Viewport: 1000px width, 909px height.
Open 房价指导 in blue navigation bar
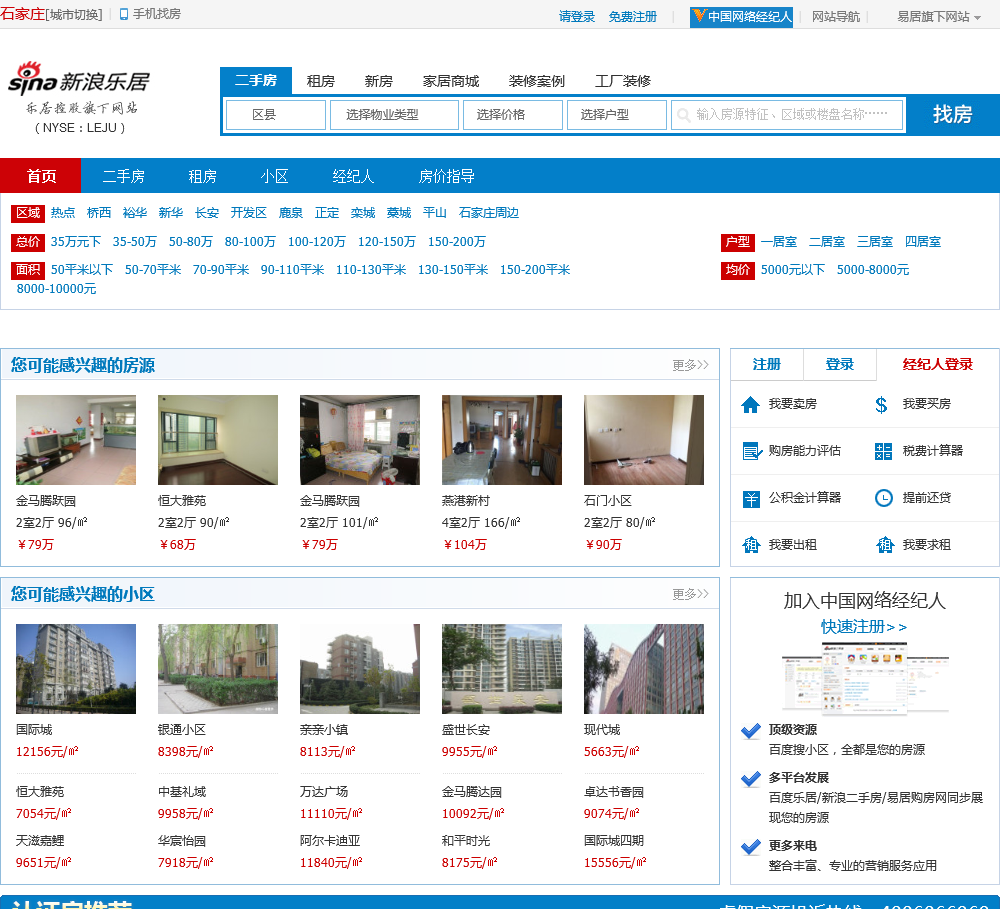pyautogui.click(x=446, y=176)
